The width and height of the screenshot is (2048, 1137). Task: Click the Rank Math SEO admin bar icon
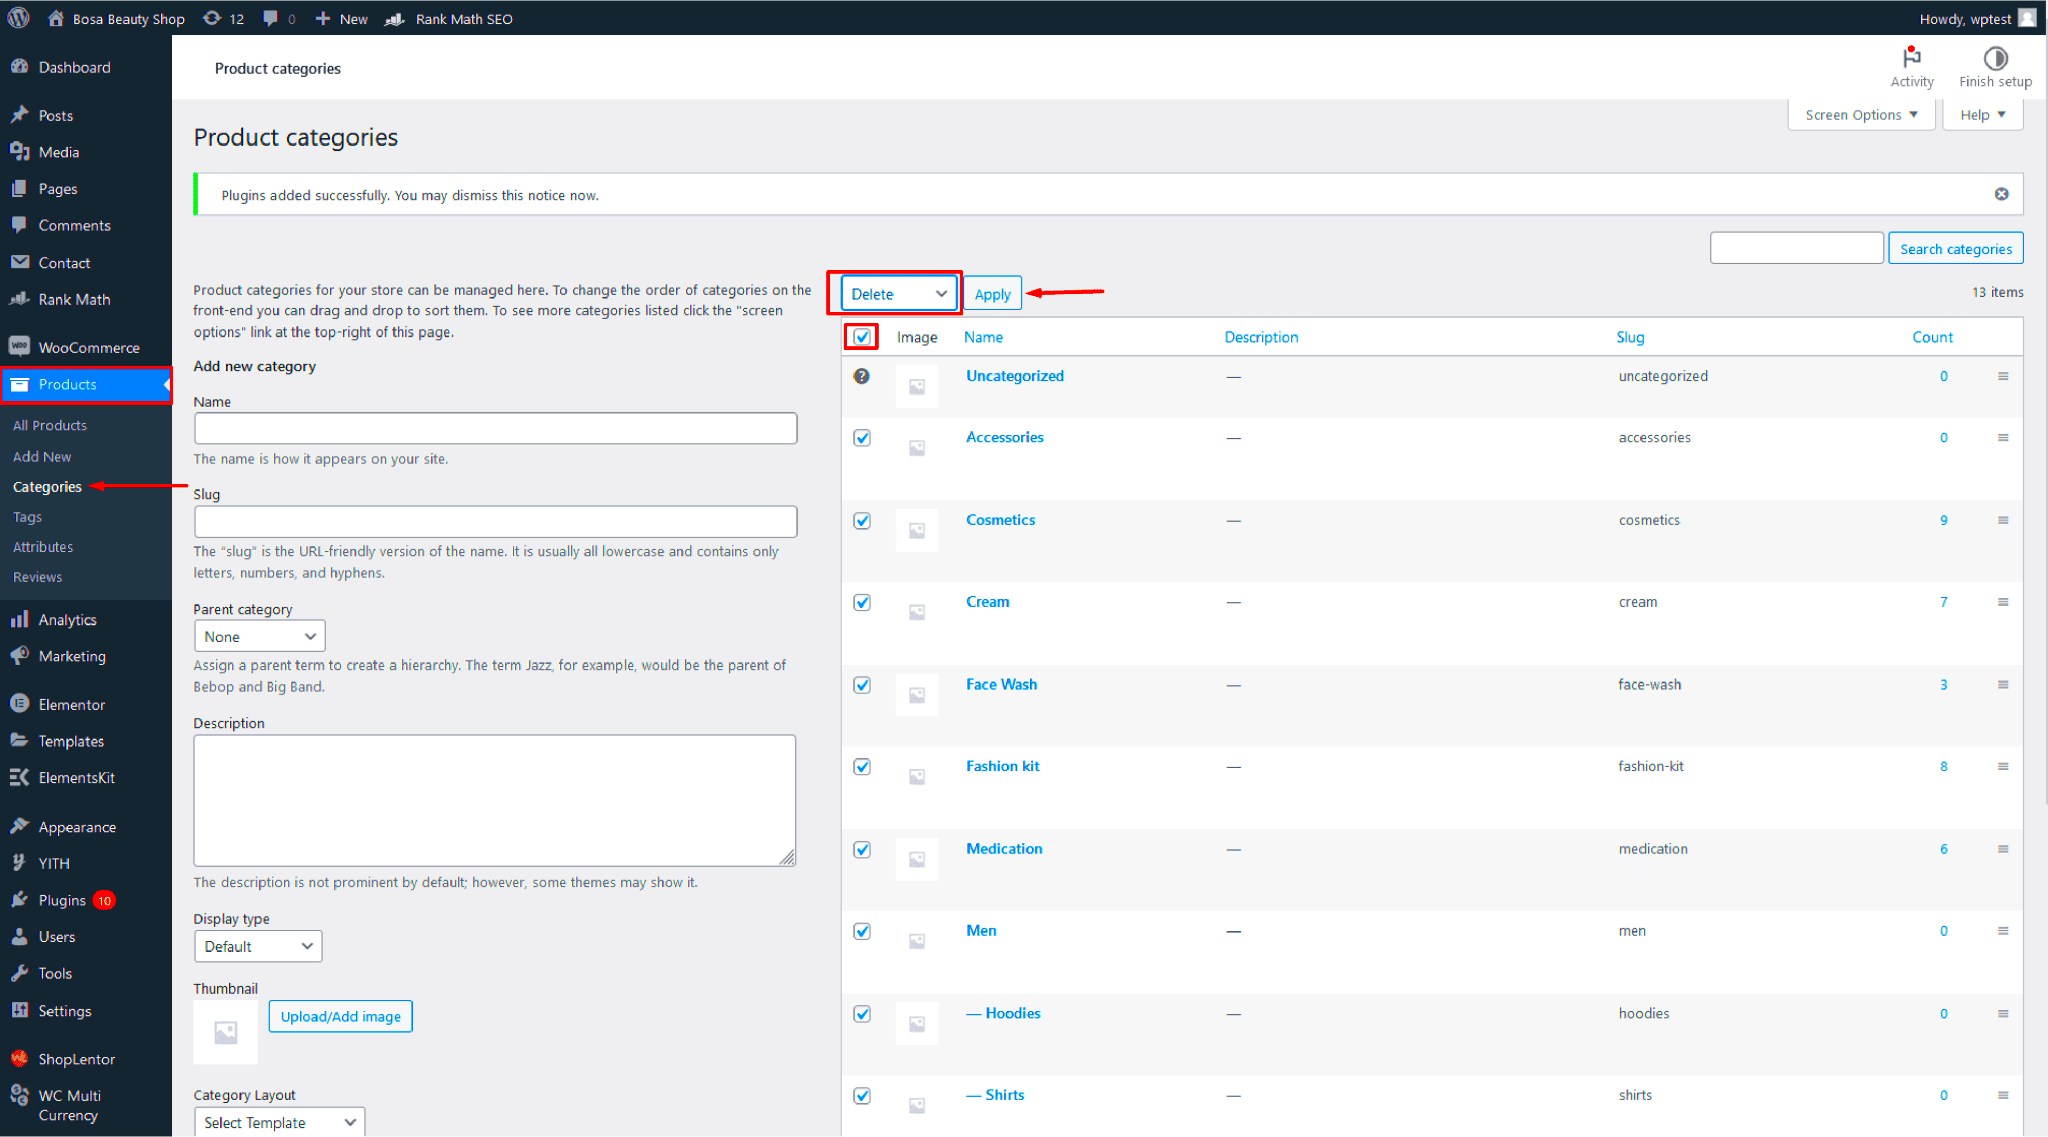(395, 18)
